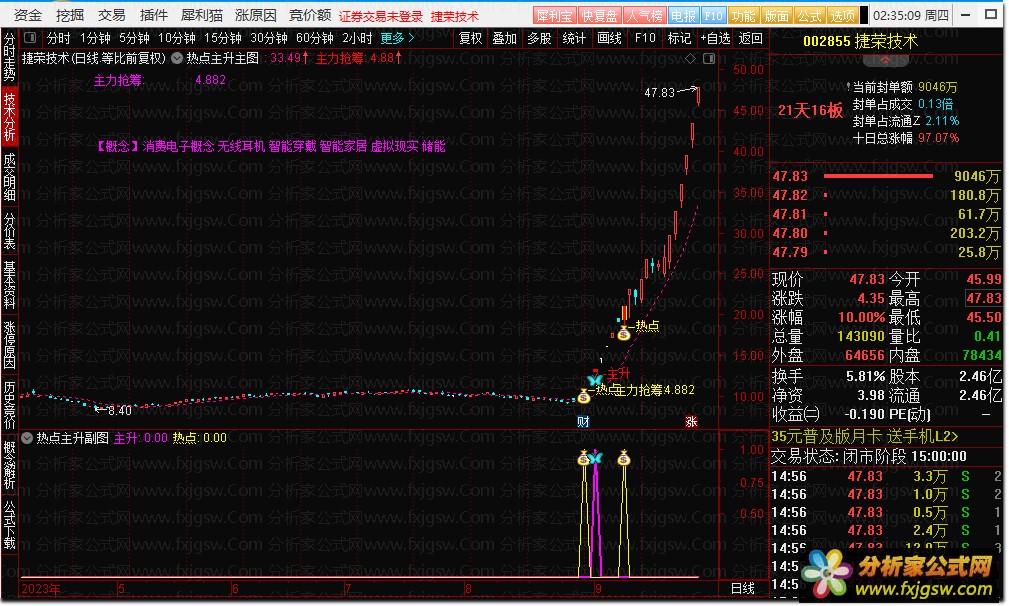Toggle the left panel icon beside 分时
1009x606 pixels.
click(x=30, y=39)
